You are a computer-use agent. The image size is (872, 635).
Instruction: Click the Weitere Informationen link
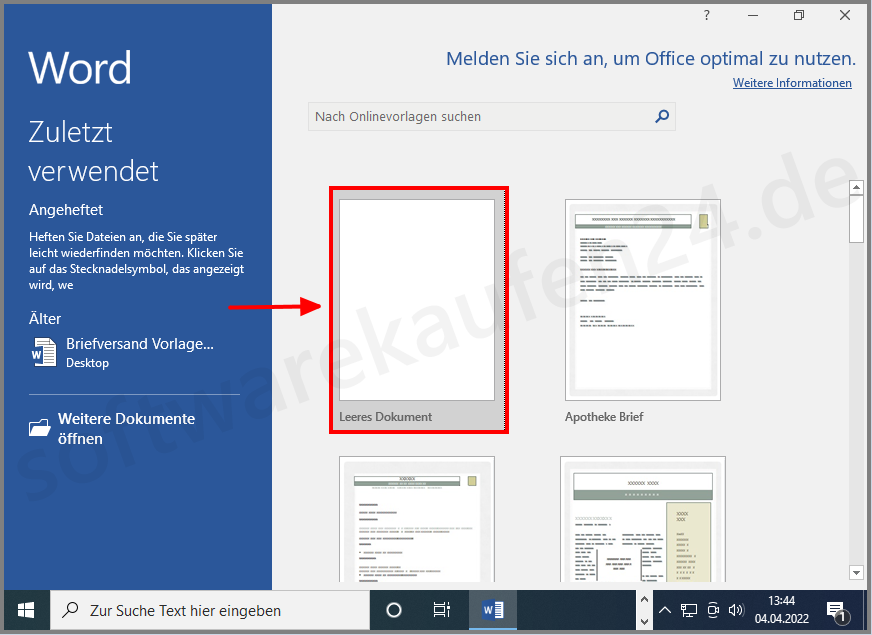tap(792, 83)
